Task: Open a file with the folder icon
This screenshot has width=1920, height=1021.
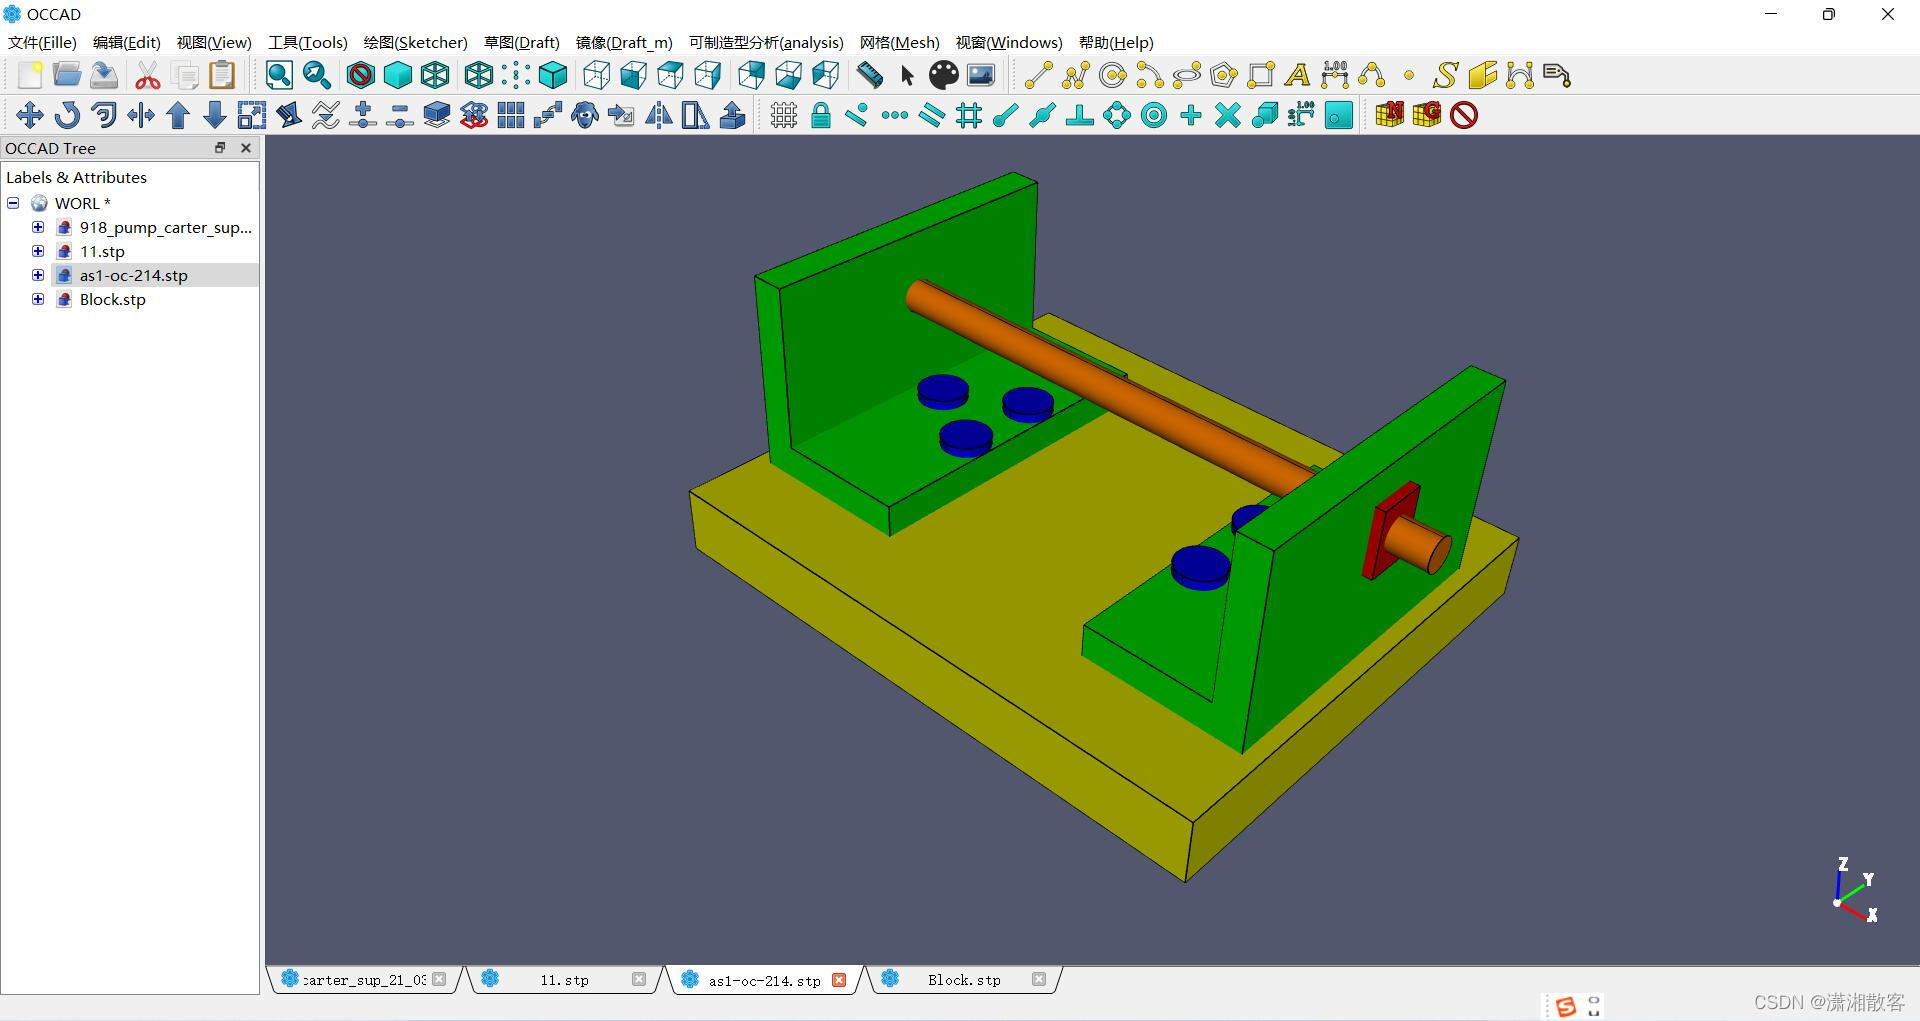Action: 67,75
